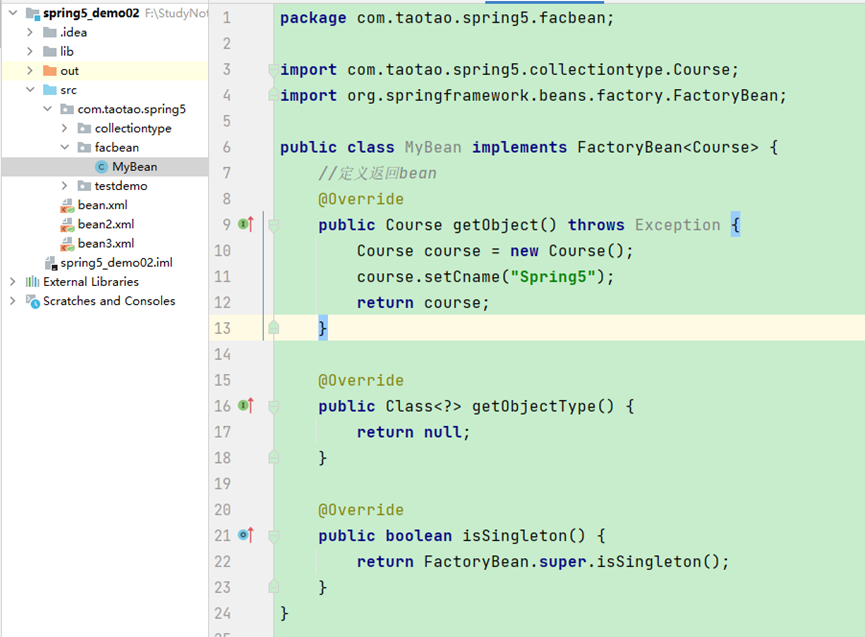Fold the getObjectType method body
This screenshot has height=637, width=865.
[273, 406]
